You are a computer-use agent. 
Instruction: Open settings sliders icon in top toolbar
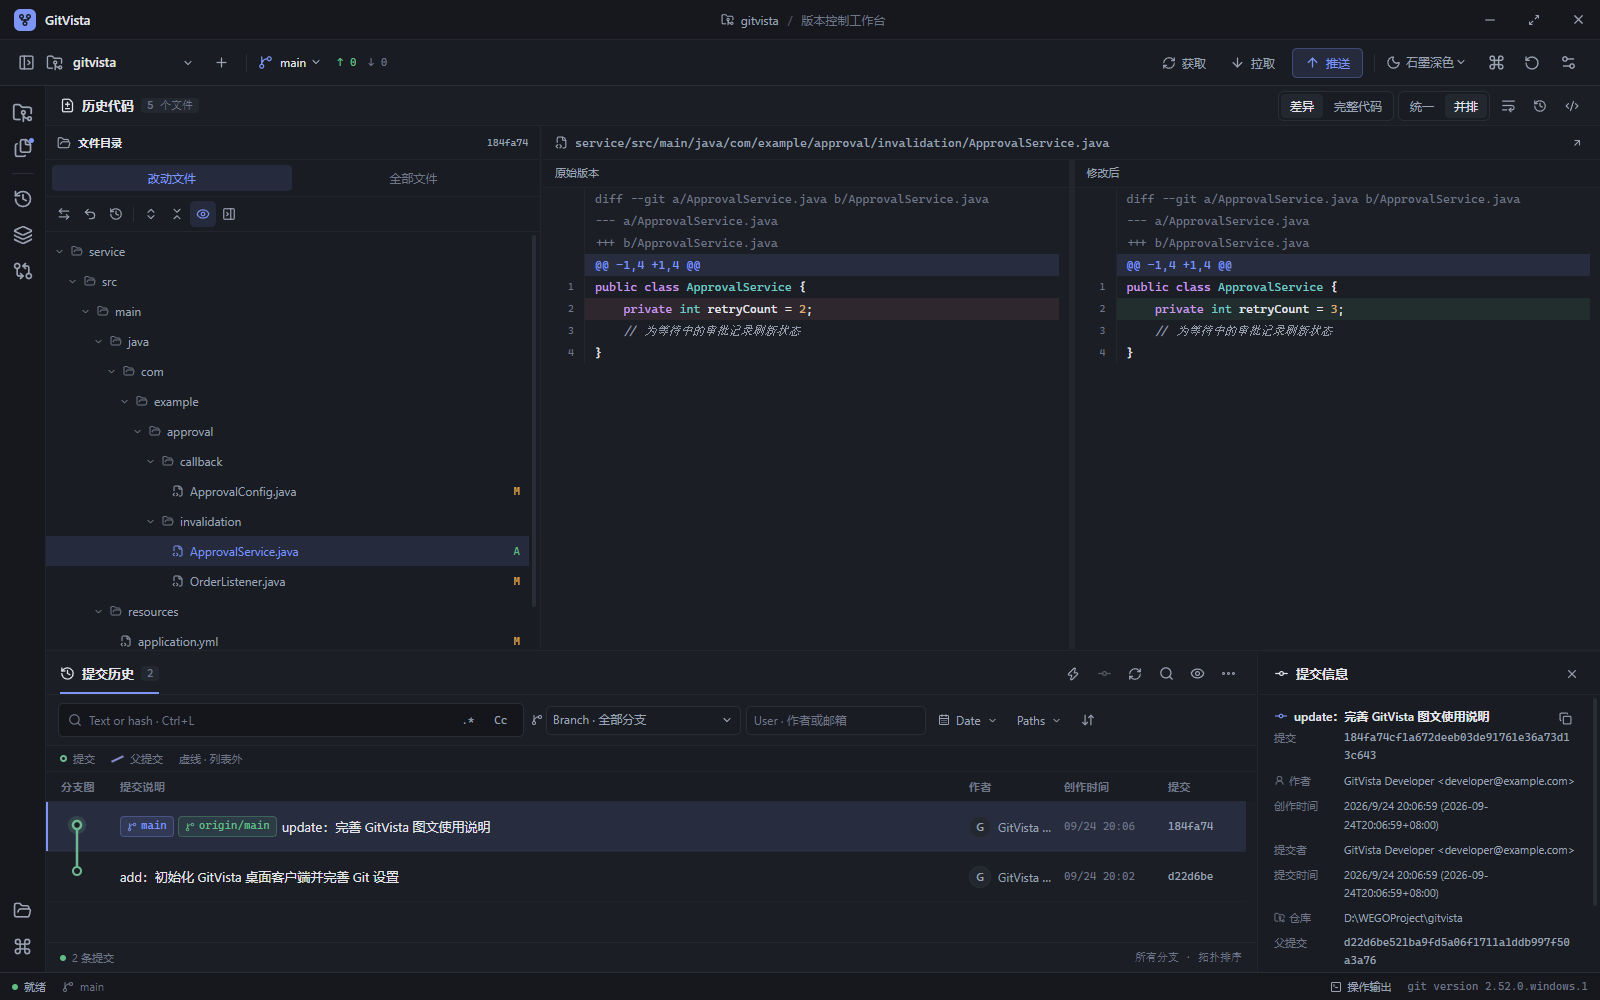pyautogui.click(x=1568, y=62)
